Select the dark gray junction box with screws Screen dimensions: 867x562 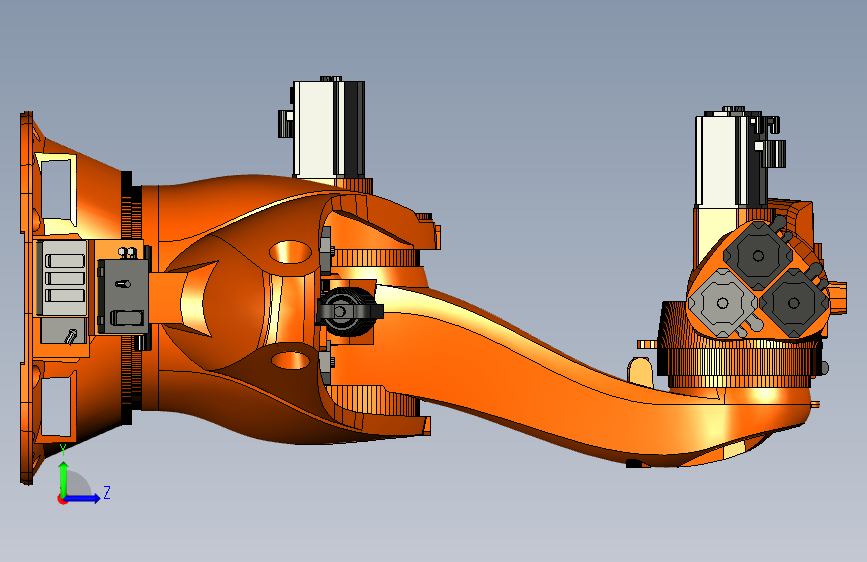pos(123,296)
